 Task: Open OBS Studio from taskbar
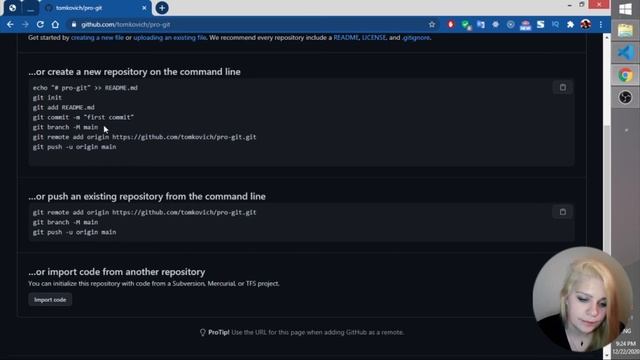tap(625, 97)
